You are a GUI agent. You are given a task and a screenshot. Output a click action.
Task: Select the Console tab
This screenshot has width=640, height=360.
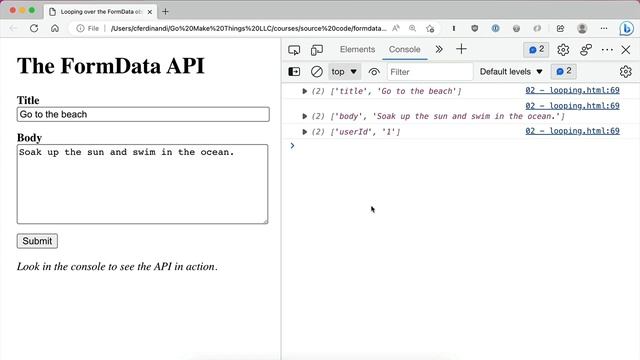[404, 49]
